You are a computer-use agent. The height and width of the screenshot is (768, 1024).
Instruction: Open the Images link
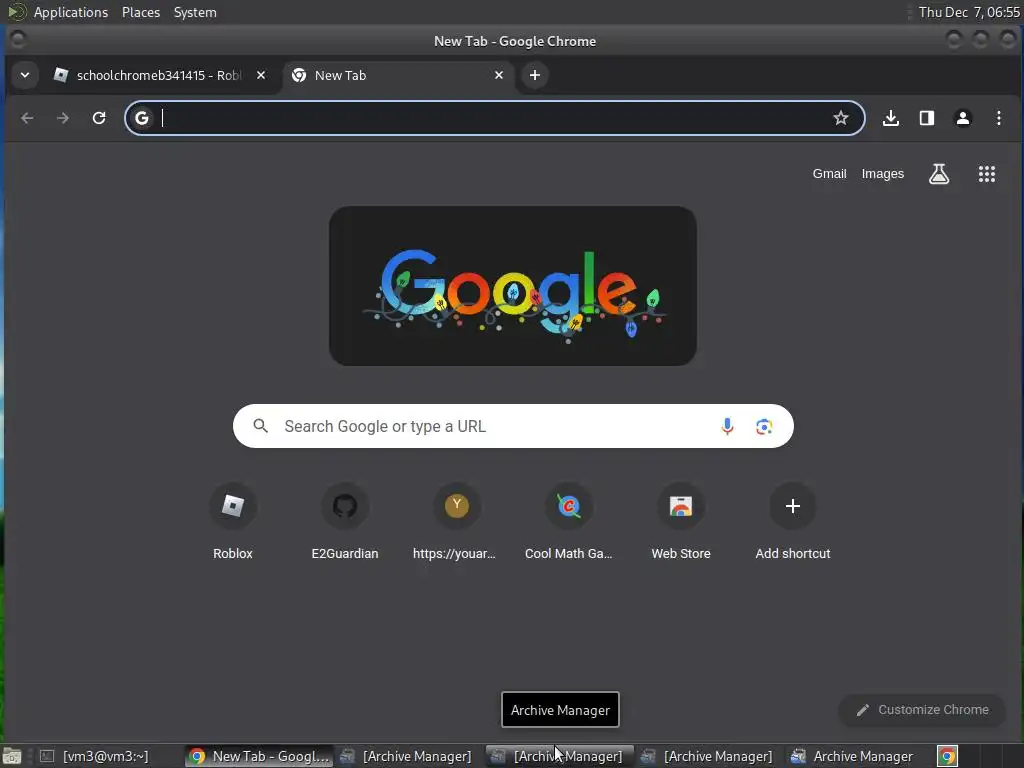[x=883, y=174]
